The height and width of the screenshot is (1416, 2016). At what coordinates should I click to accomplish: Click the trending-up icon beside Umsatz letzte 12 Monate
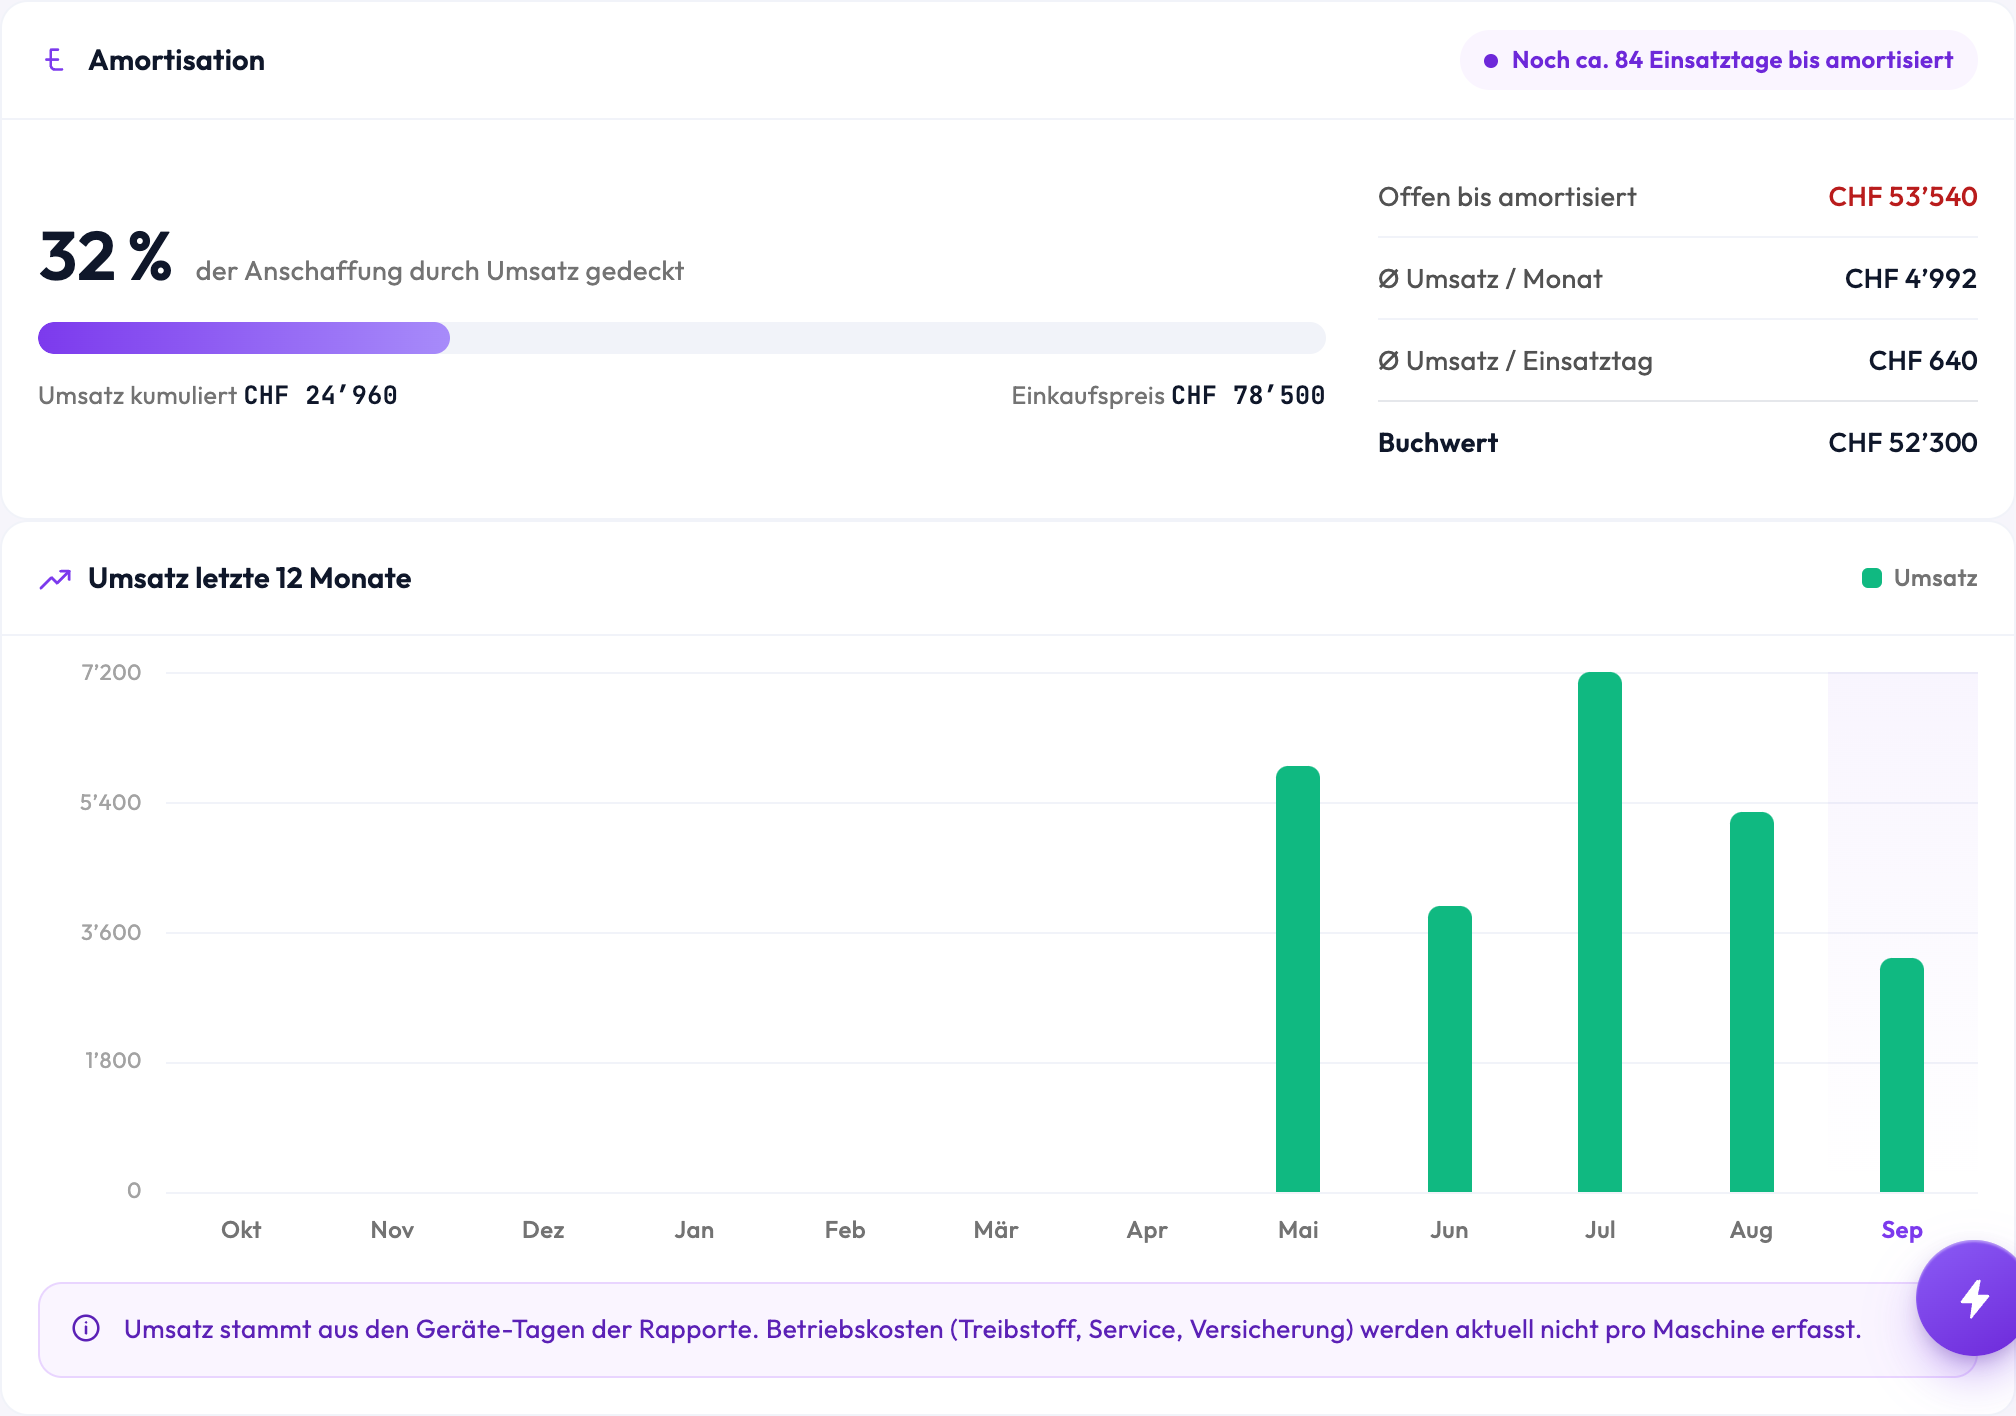point(55,579)
